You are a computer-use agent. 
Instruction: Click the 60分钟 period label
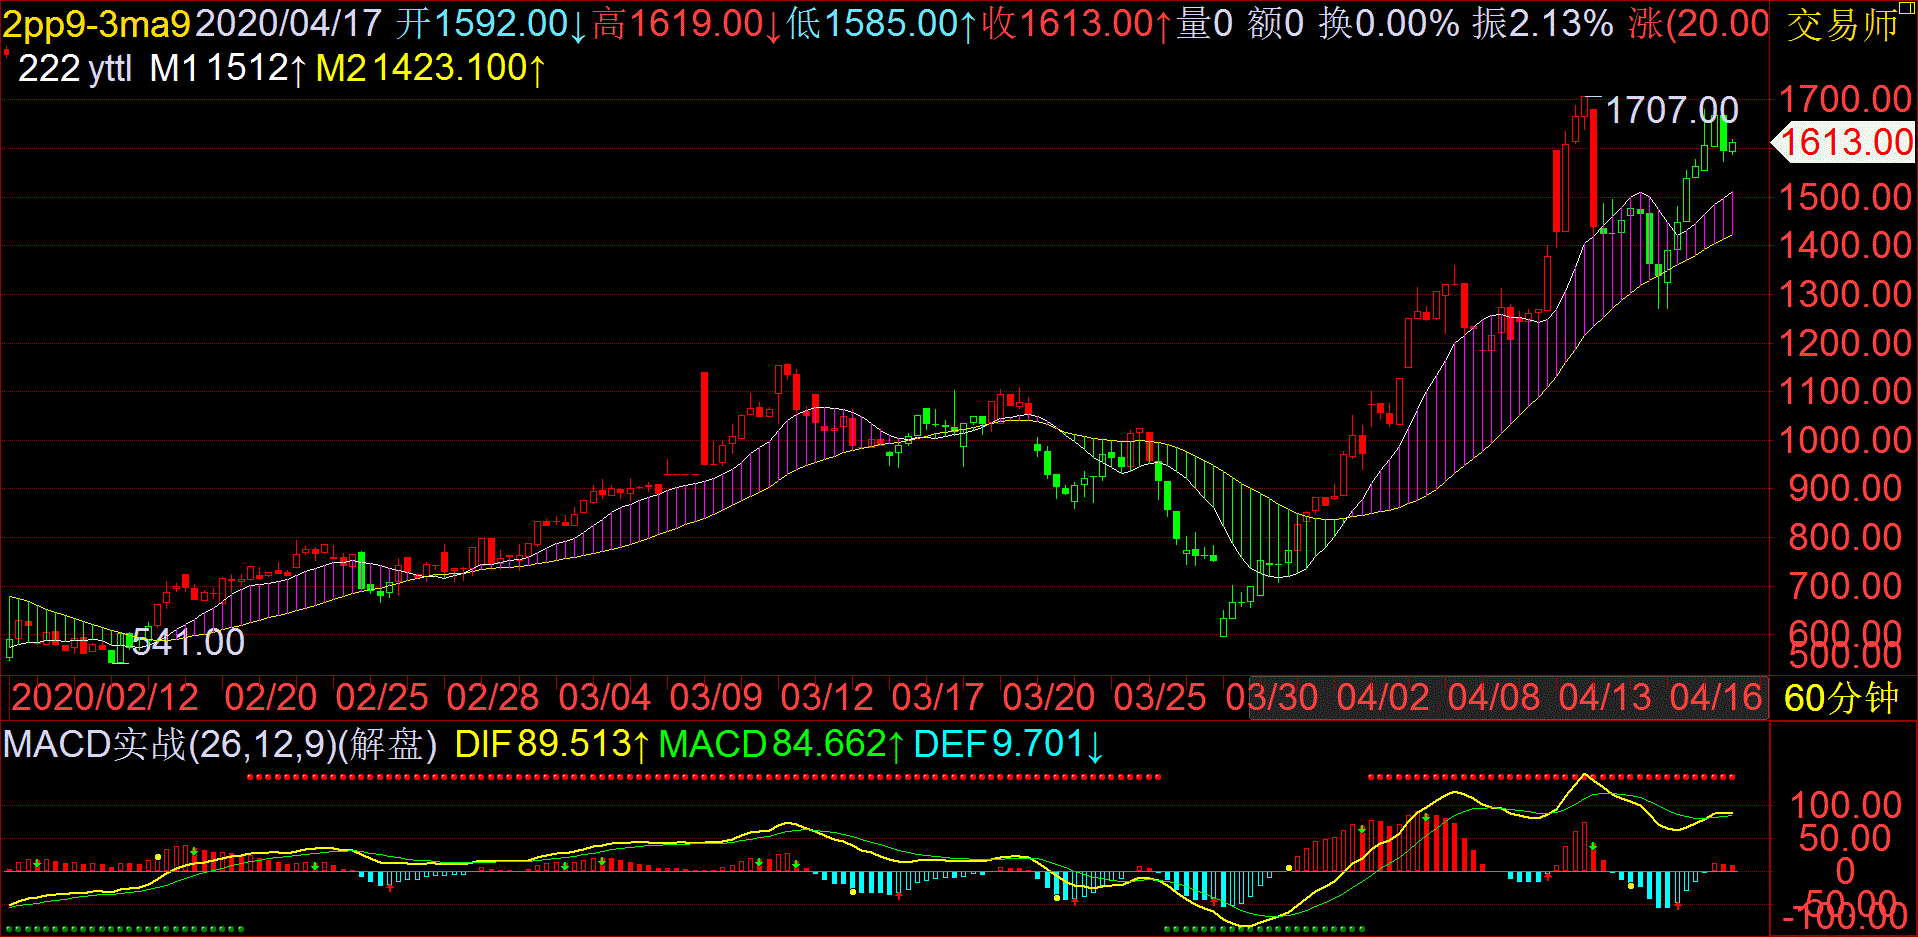click(x=1841, y=698)
